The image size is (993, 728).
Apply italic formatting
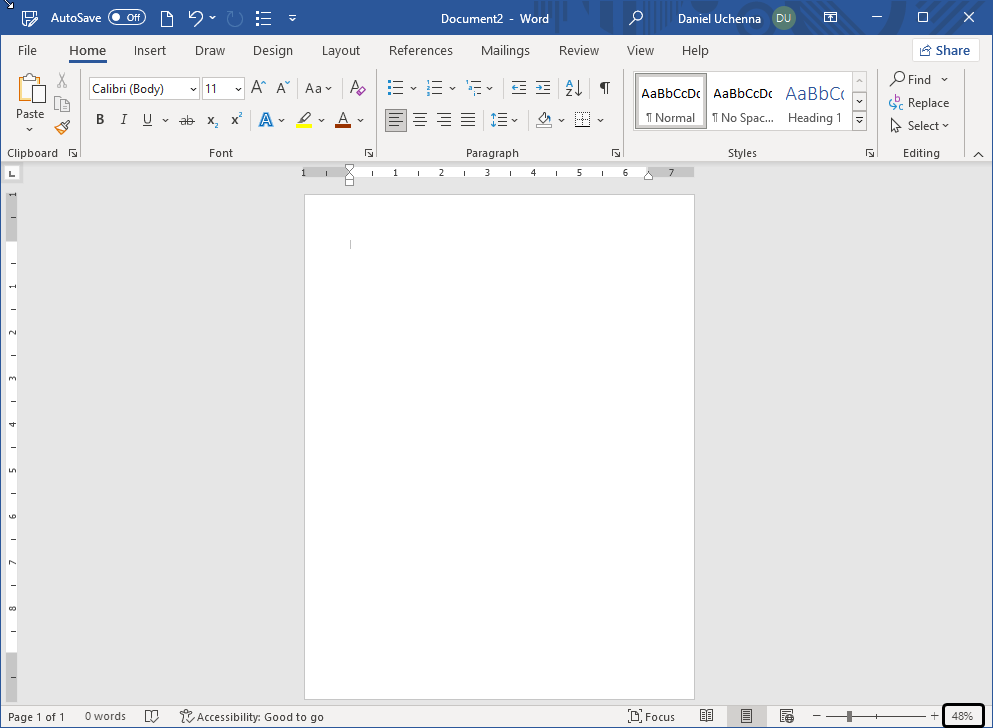point(123,119)
